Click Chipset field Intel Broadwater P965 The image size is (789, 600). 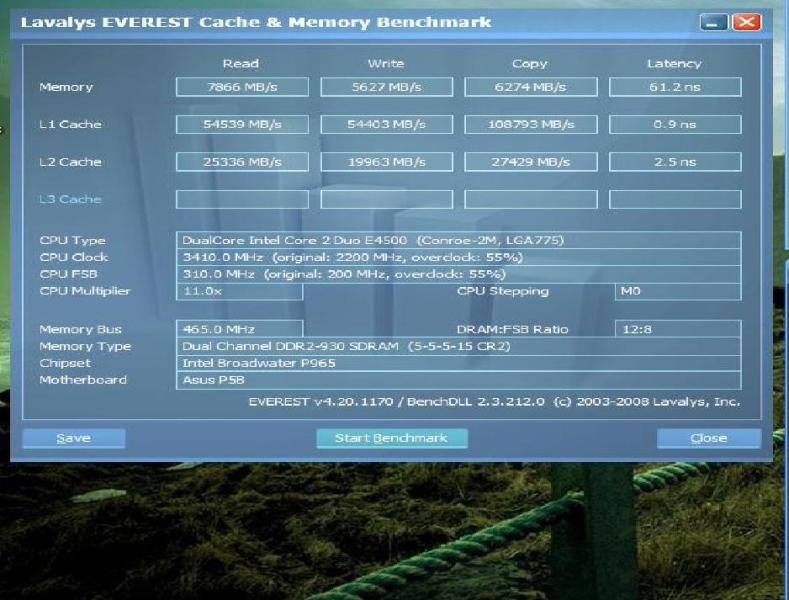coord(458,363)
